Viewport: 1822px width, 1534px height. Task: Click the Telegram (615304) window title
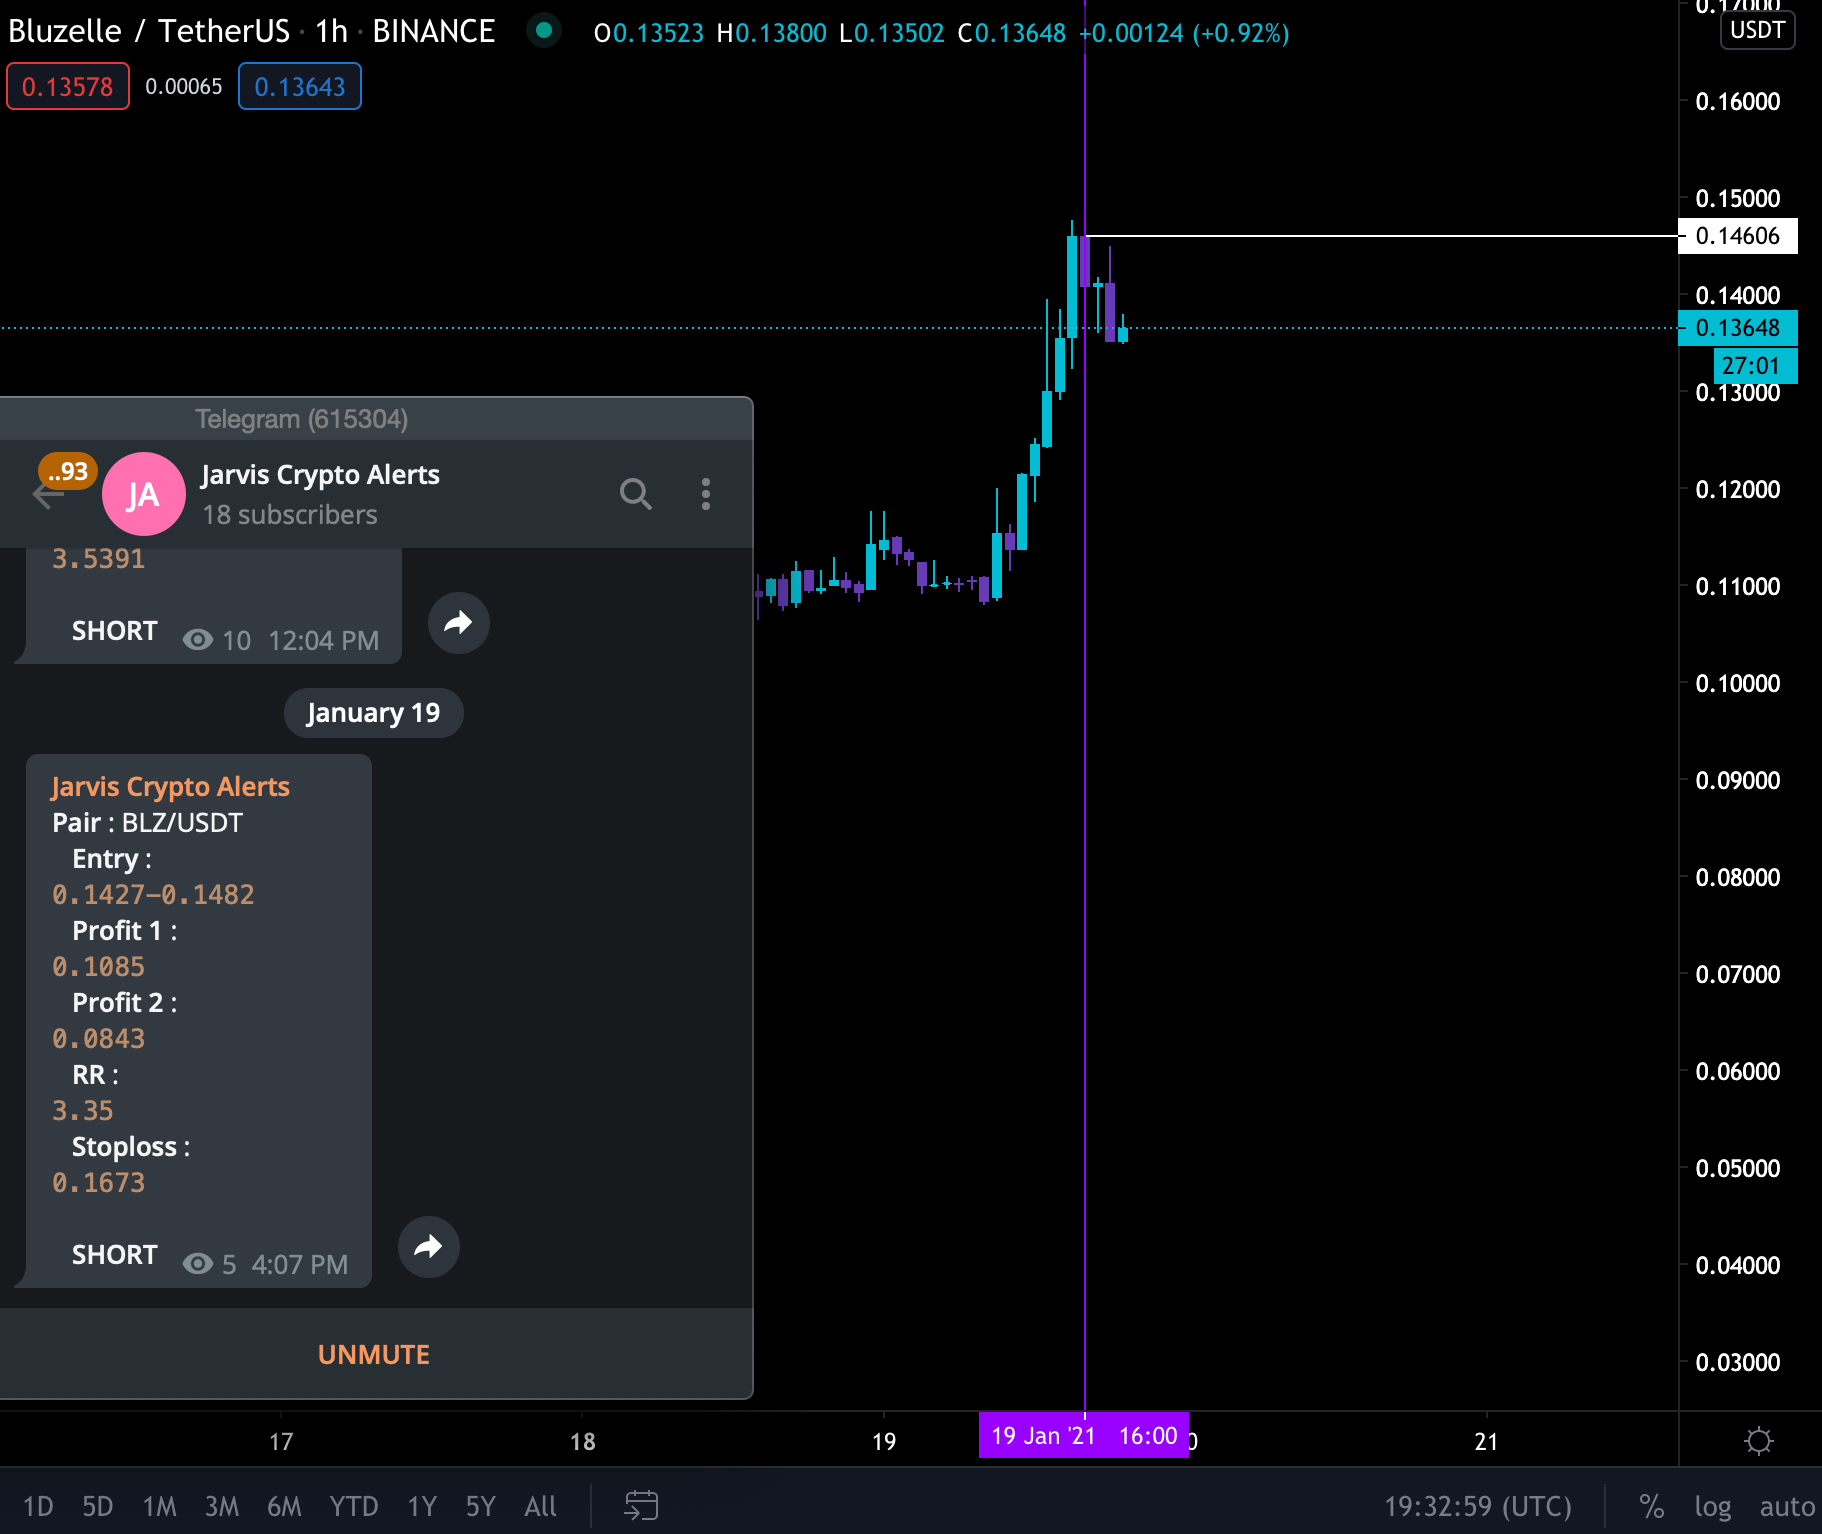click(301, 419)
